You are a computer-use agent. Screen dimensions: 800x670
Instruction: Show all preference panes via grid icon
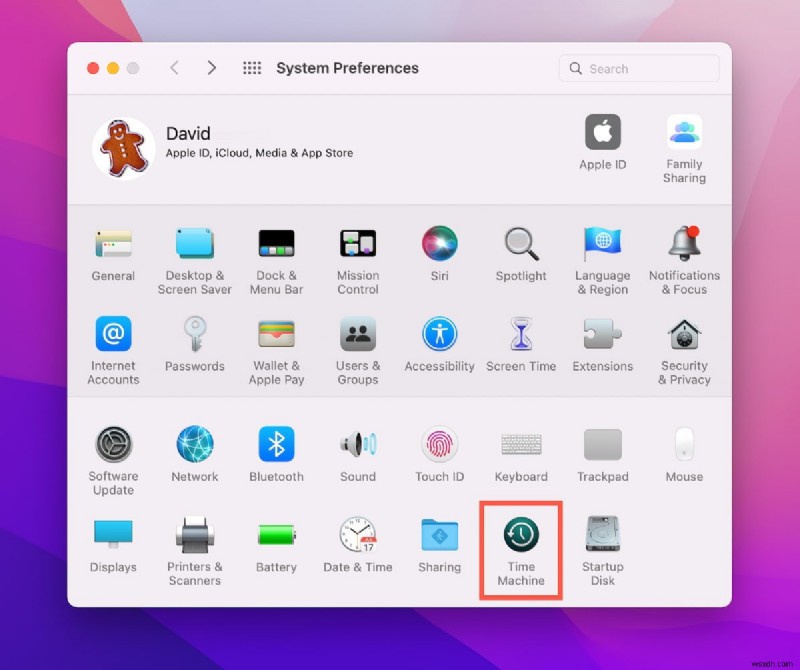click(251, 68)
